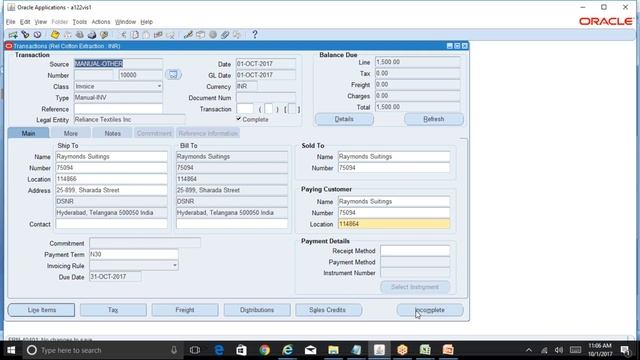Open the View menu
Image resolution: width=640 pixels, height=360 pixels.
click(40, 22)
